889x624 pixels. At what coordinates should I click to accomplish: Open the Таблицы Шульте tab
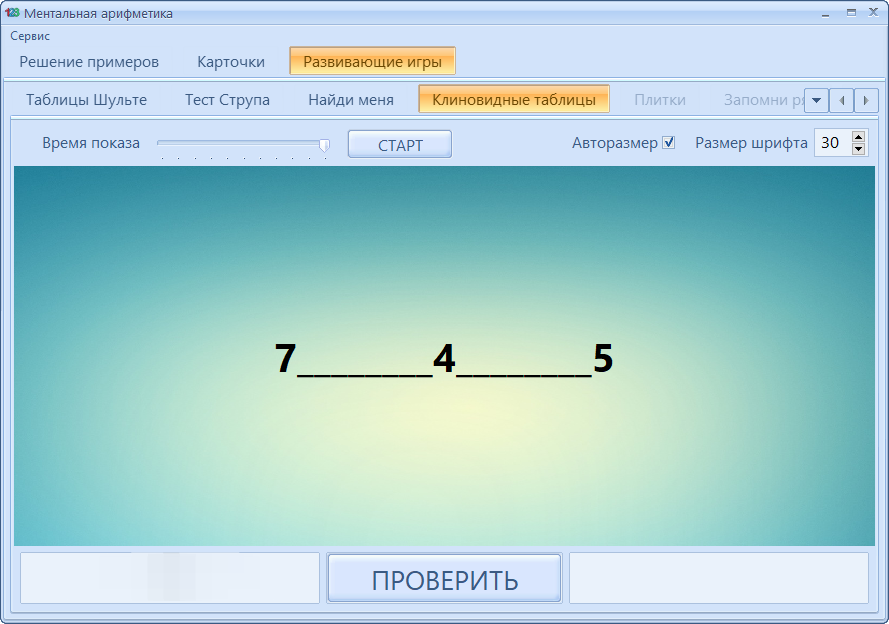(x=89, y=100)
